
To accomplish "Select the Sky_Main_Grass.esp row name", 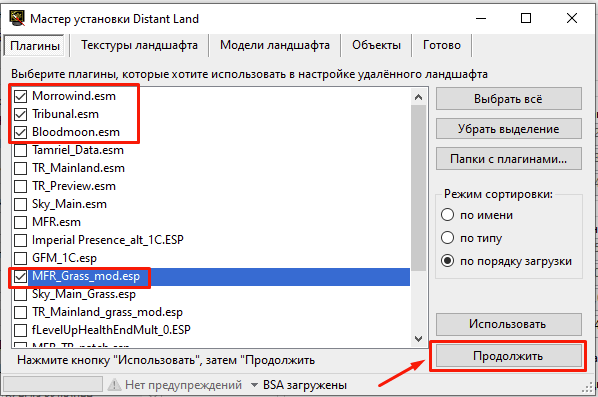I will click(84, 294).
